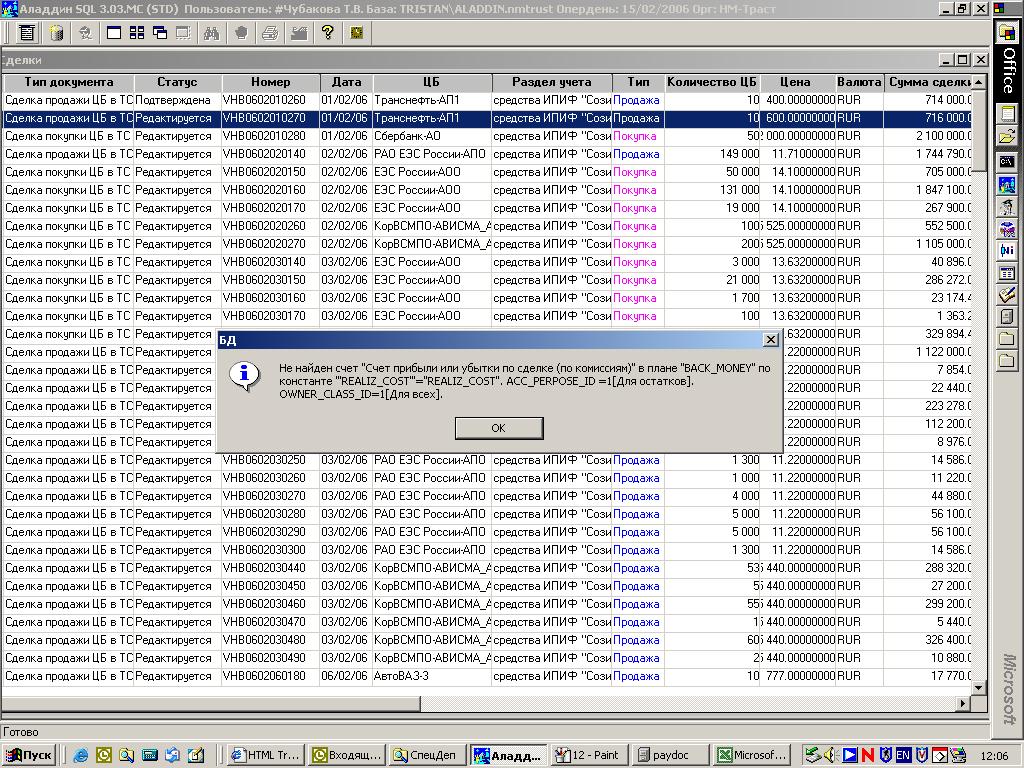The height and width of the screenshot is (768, 1024).
Task: Click the single-window layout toolbar icon
Action: (114, 33)
